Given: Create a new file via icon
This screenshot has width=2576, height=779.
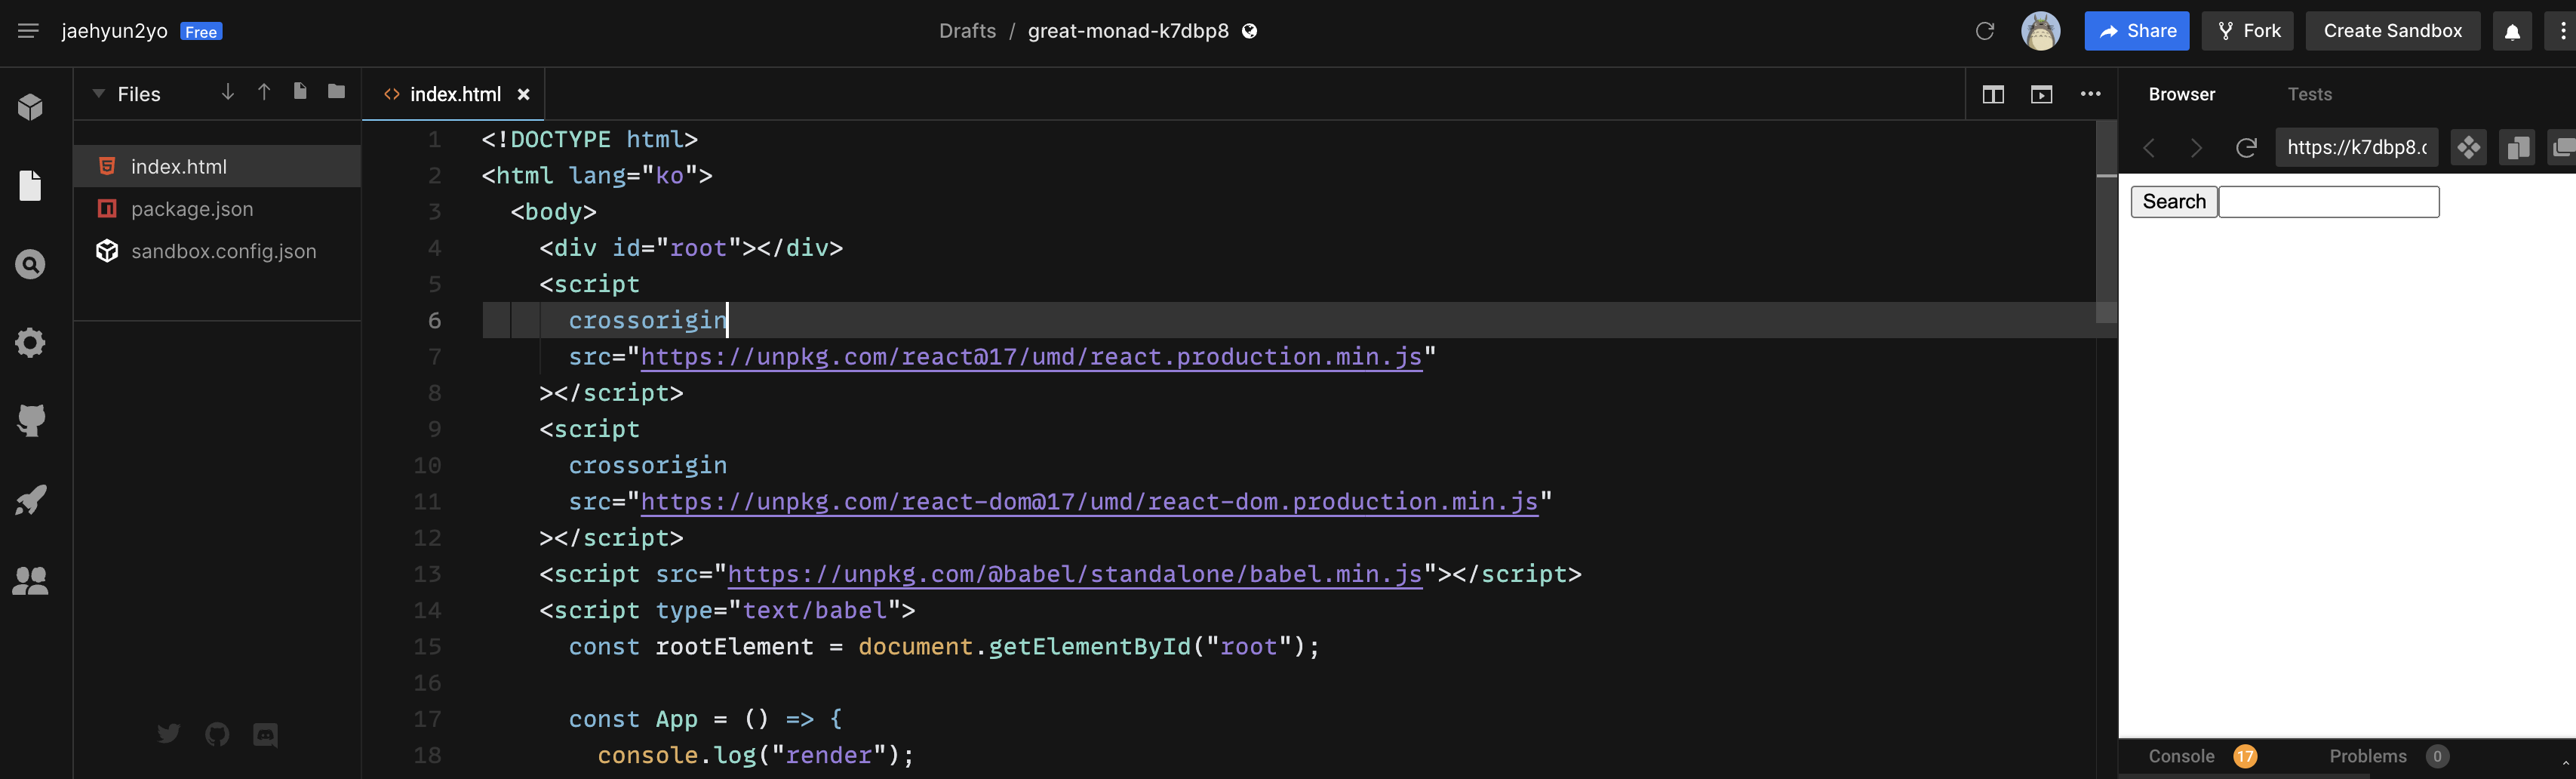Looking at the screenshot, I should (x=300, y=92).
